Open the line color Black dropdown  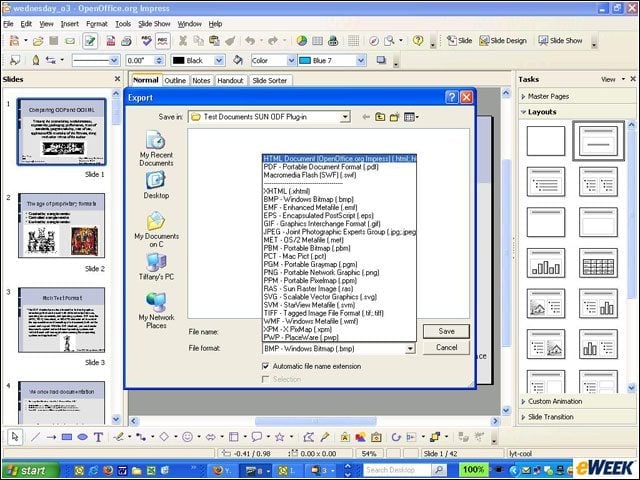tap(219, 60)
